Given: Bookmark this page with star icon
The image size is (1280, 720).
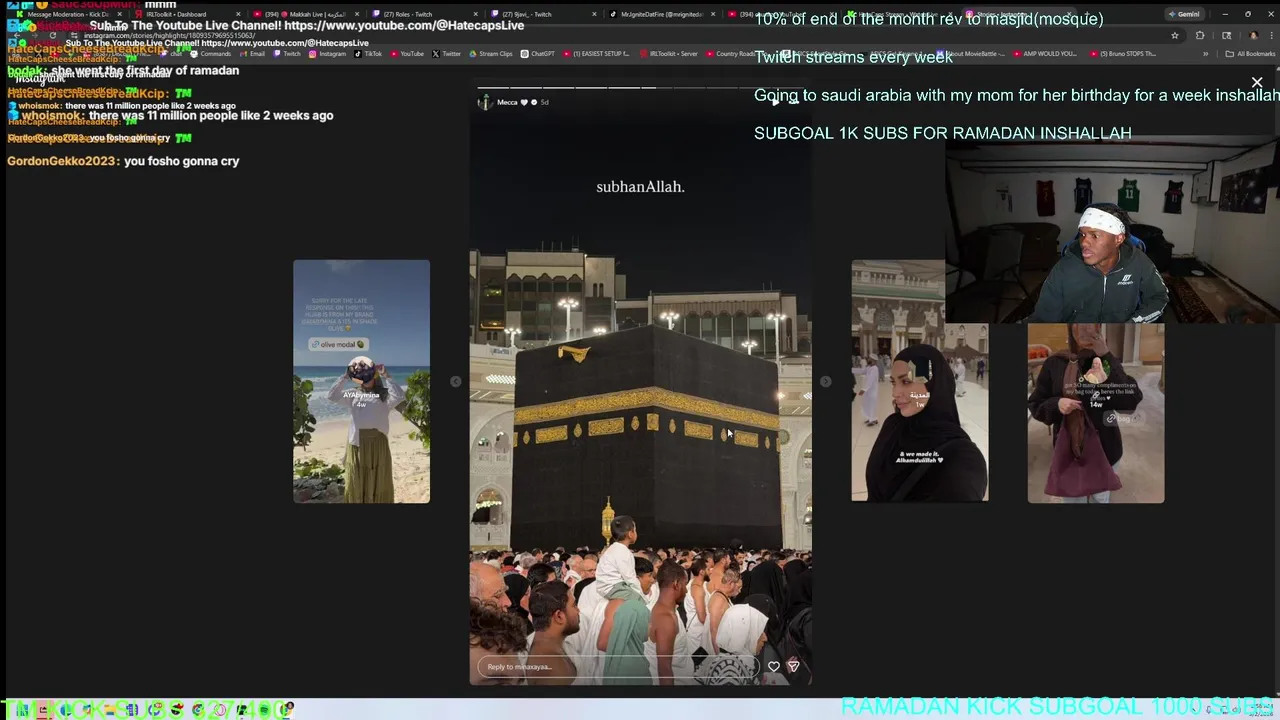Looking at the screenshot, I should pyautogui.click(x=1175, y=35).
